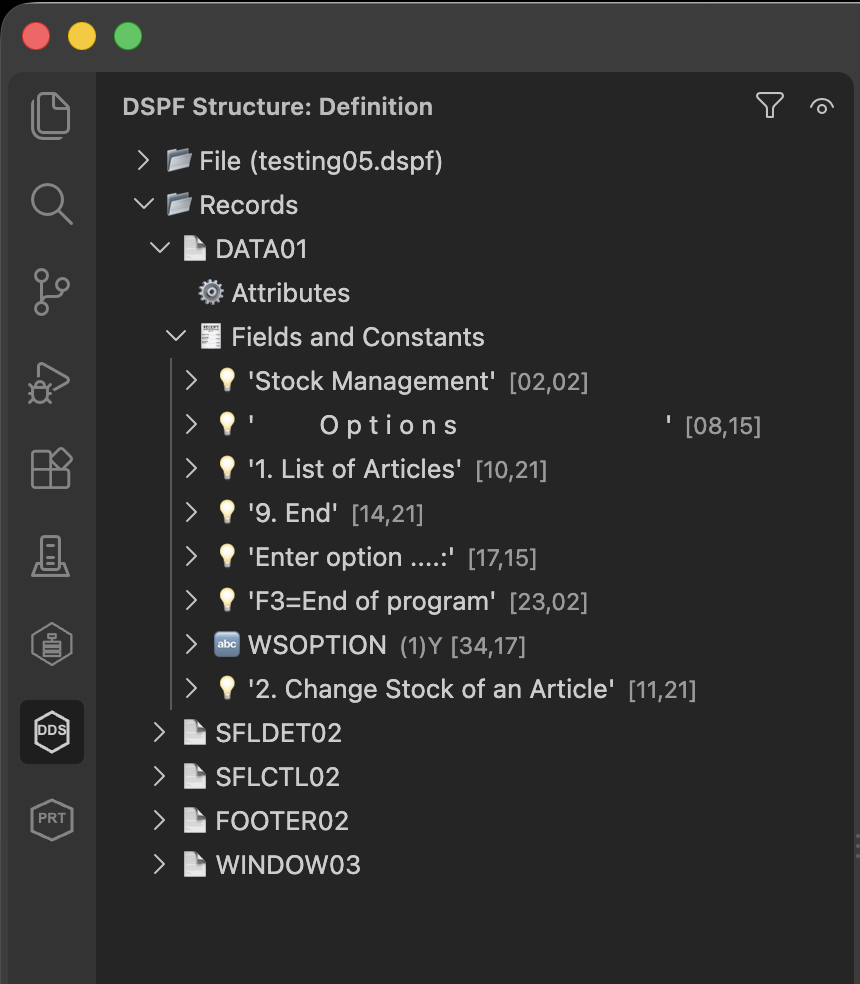The width and height of the screenshot is (860, 984).
Task: Click the filter funnel icon
Action: pos(770,105)
